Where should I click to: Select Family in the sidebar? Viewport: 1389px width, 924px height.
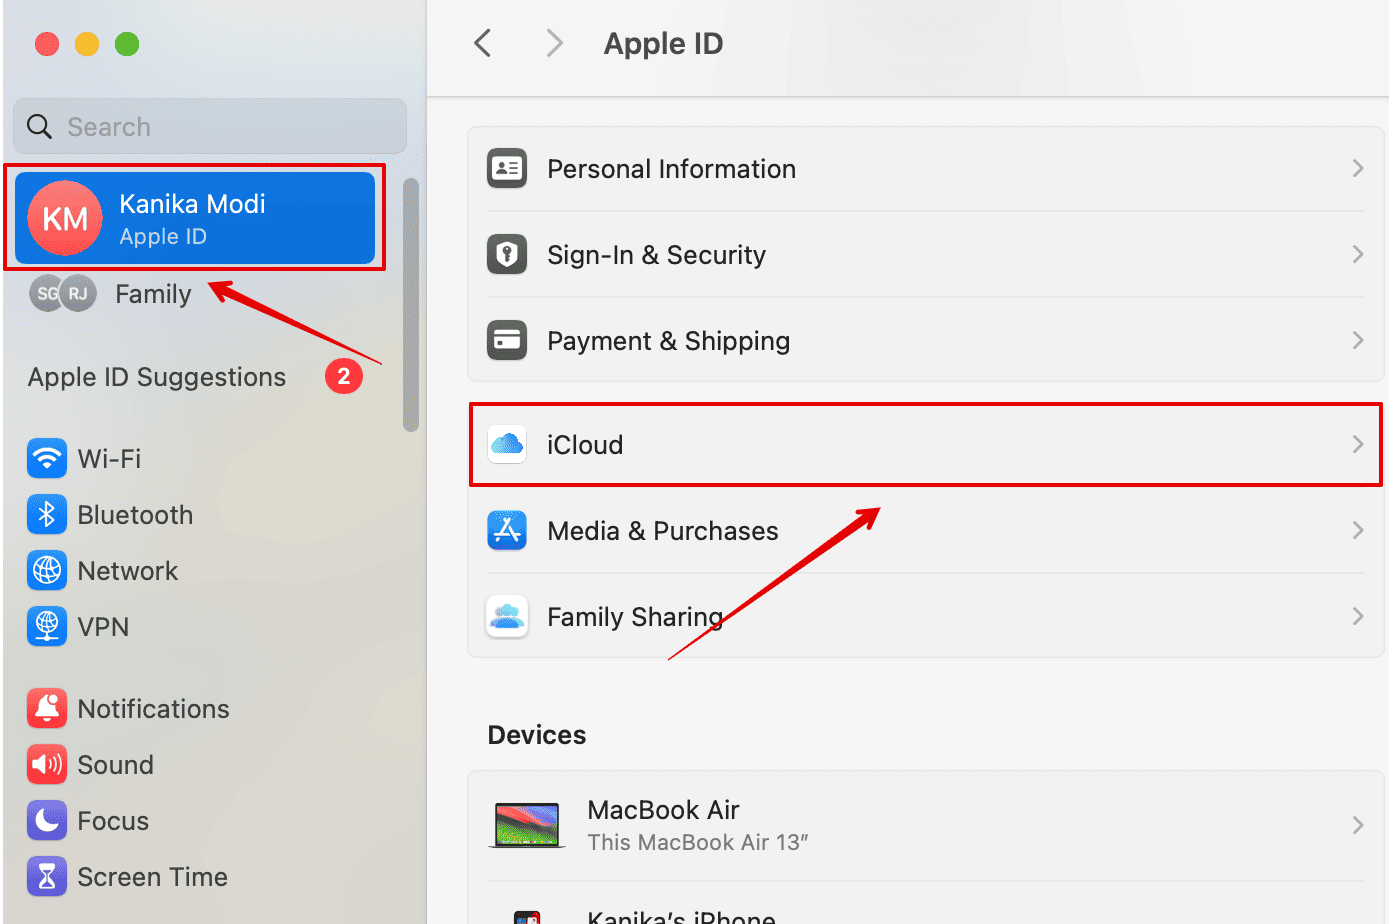point(152,294)
